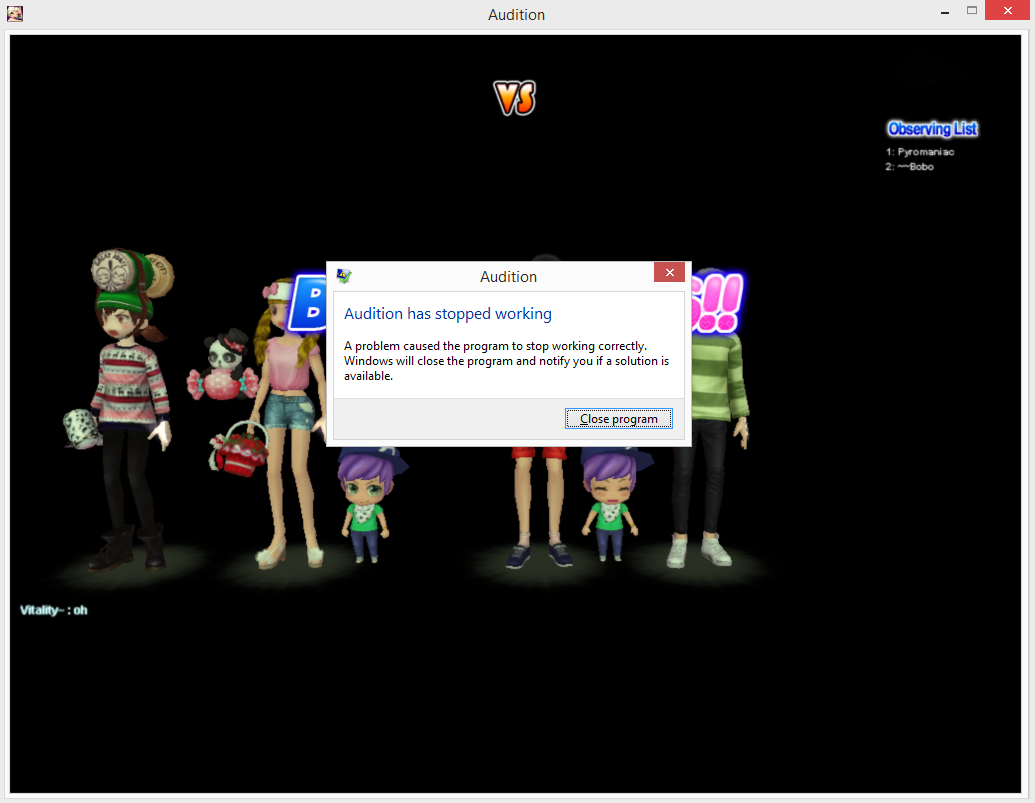Screen dimensions: 1035x803
Task: Click the Close program button
Action: click(618, 418)
